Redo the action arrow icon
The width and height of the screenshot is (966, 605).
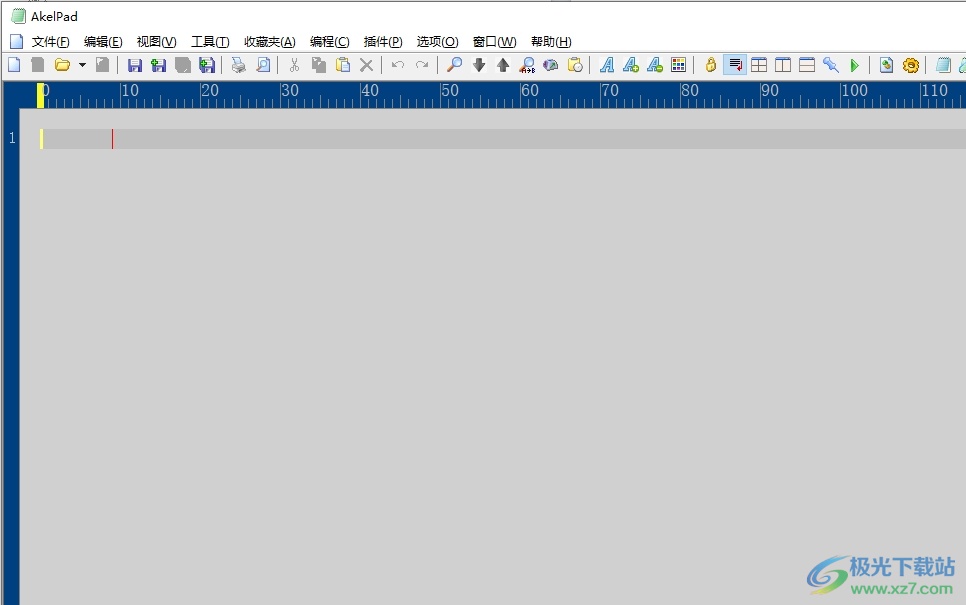pyautogui.click(x=422, y=65)
